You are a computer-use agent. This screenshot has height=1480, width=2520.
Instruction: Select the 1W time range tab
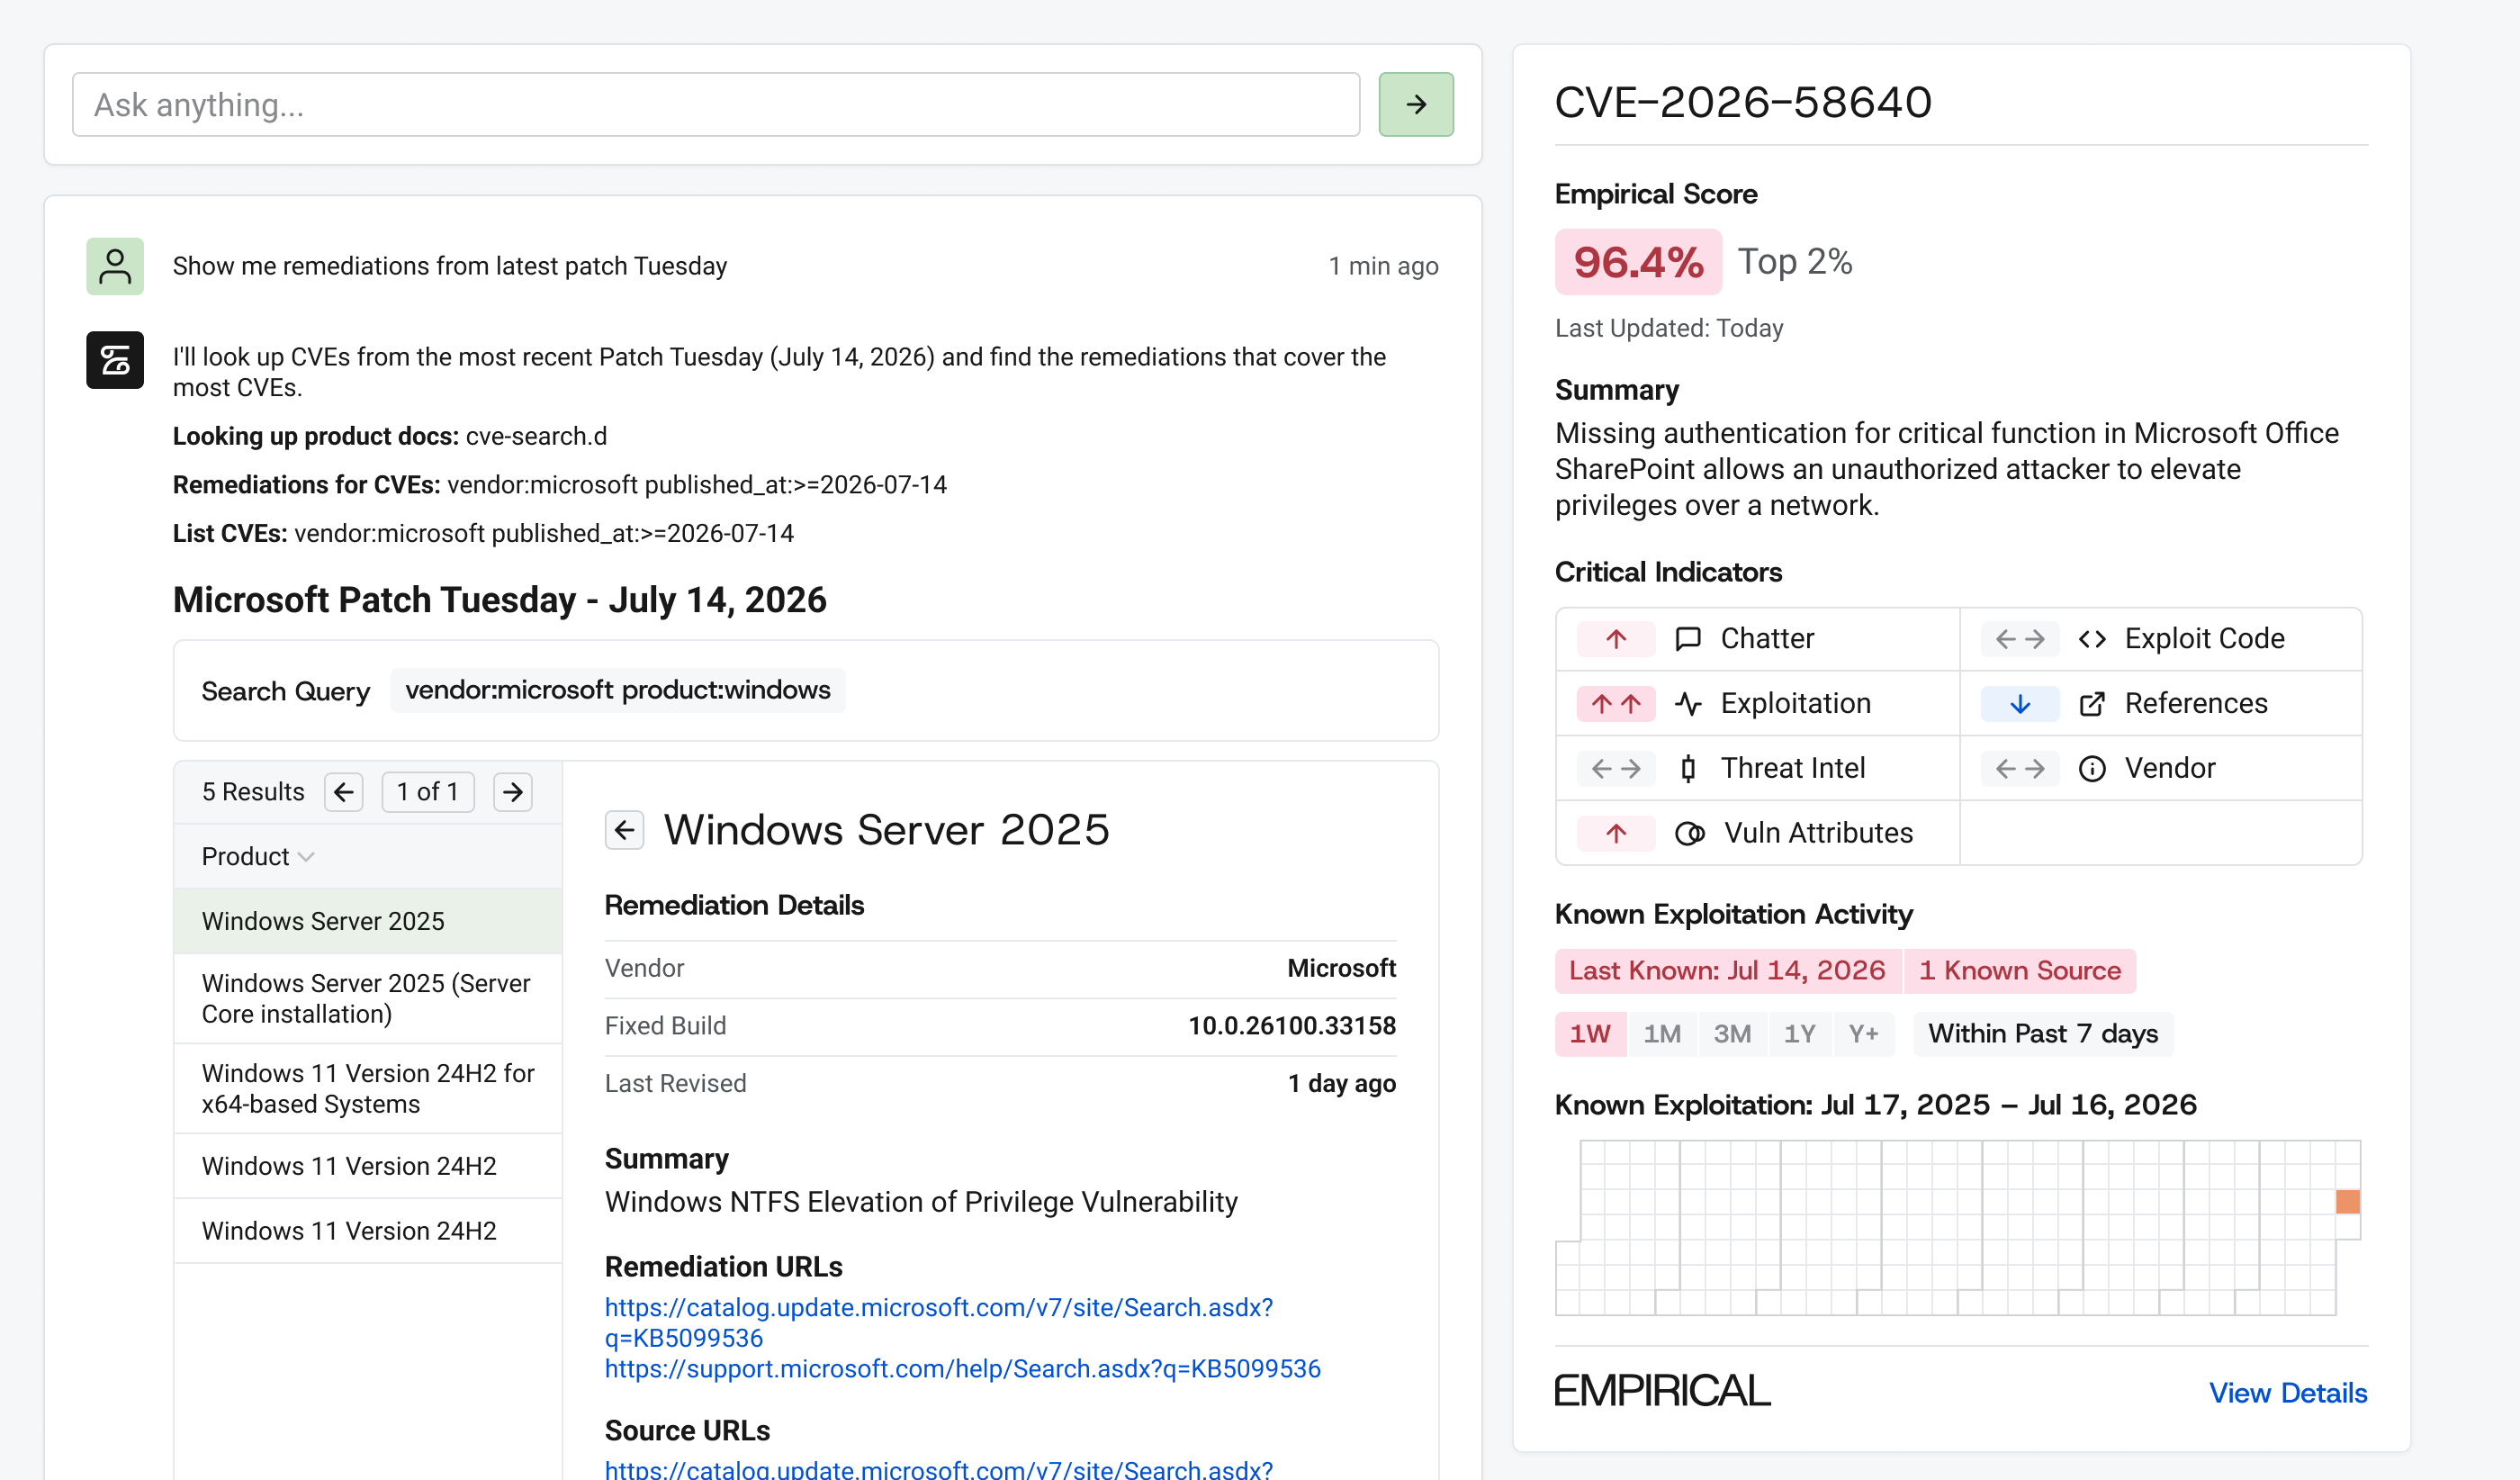1590,1034
